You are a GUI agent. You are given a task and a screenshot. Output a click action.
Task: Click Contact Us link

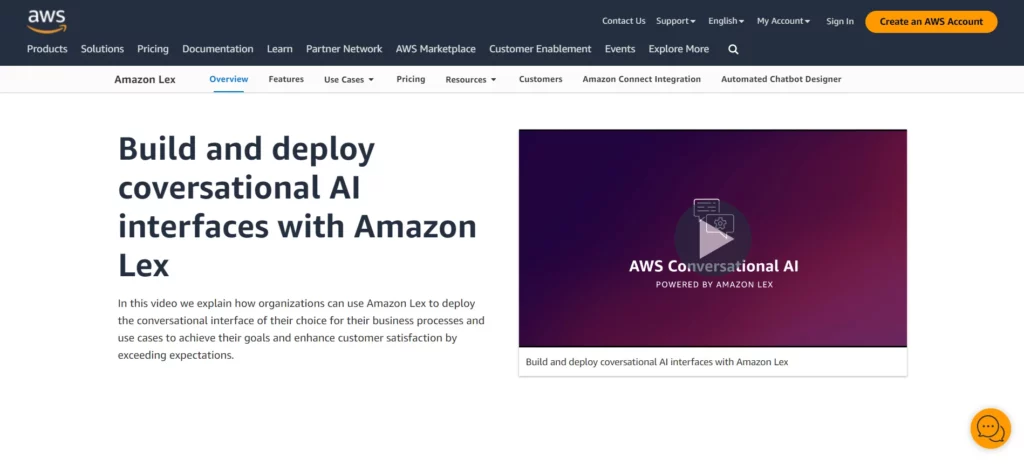click(623, 21)
